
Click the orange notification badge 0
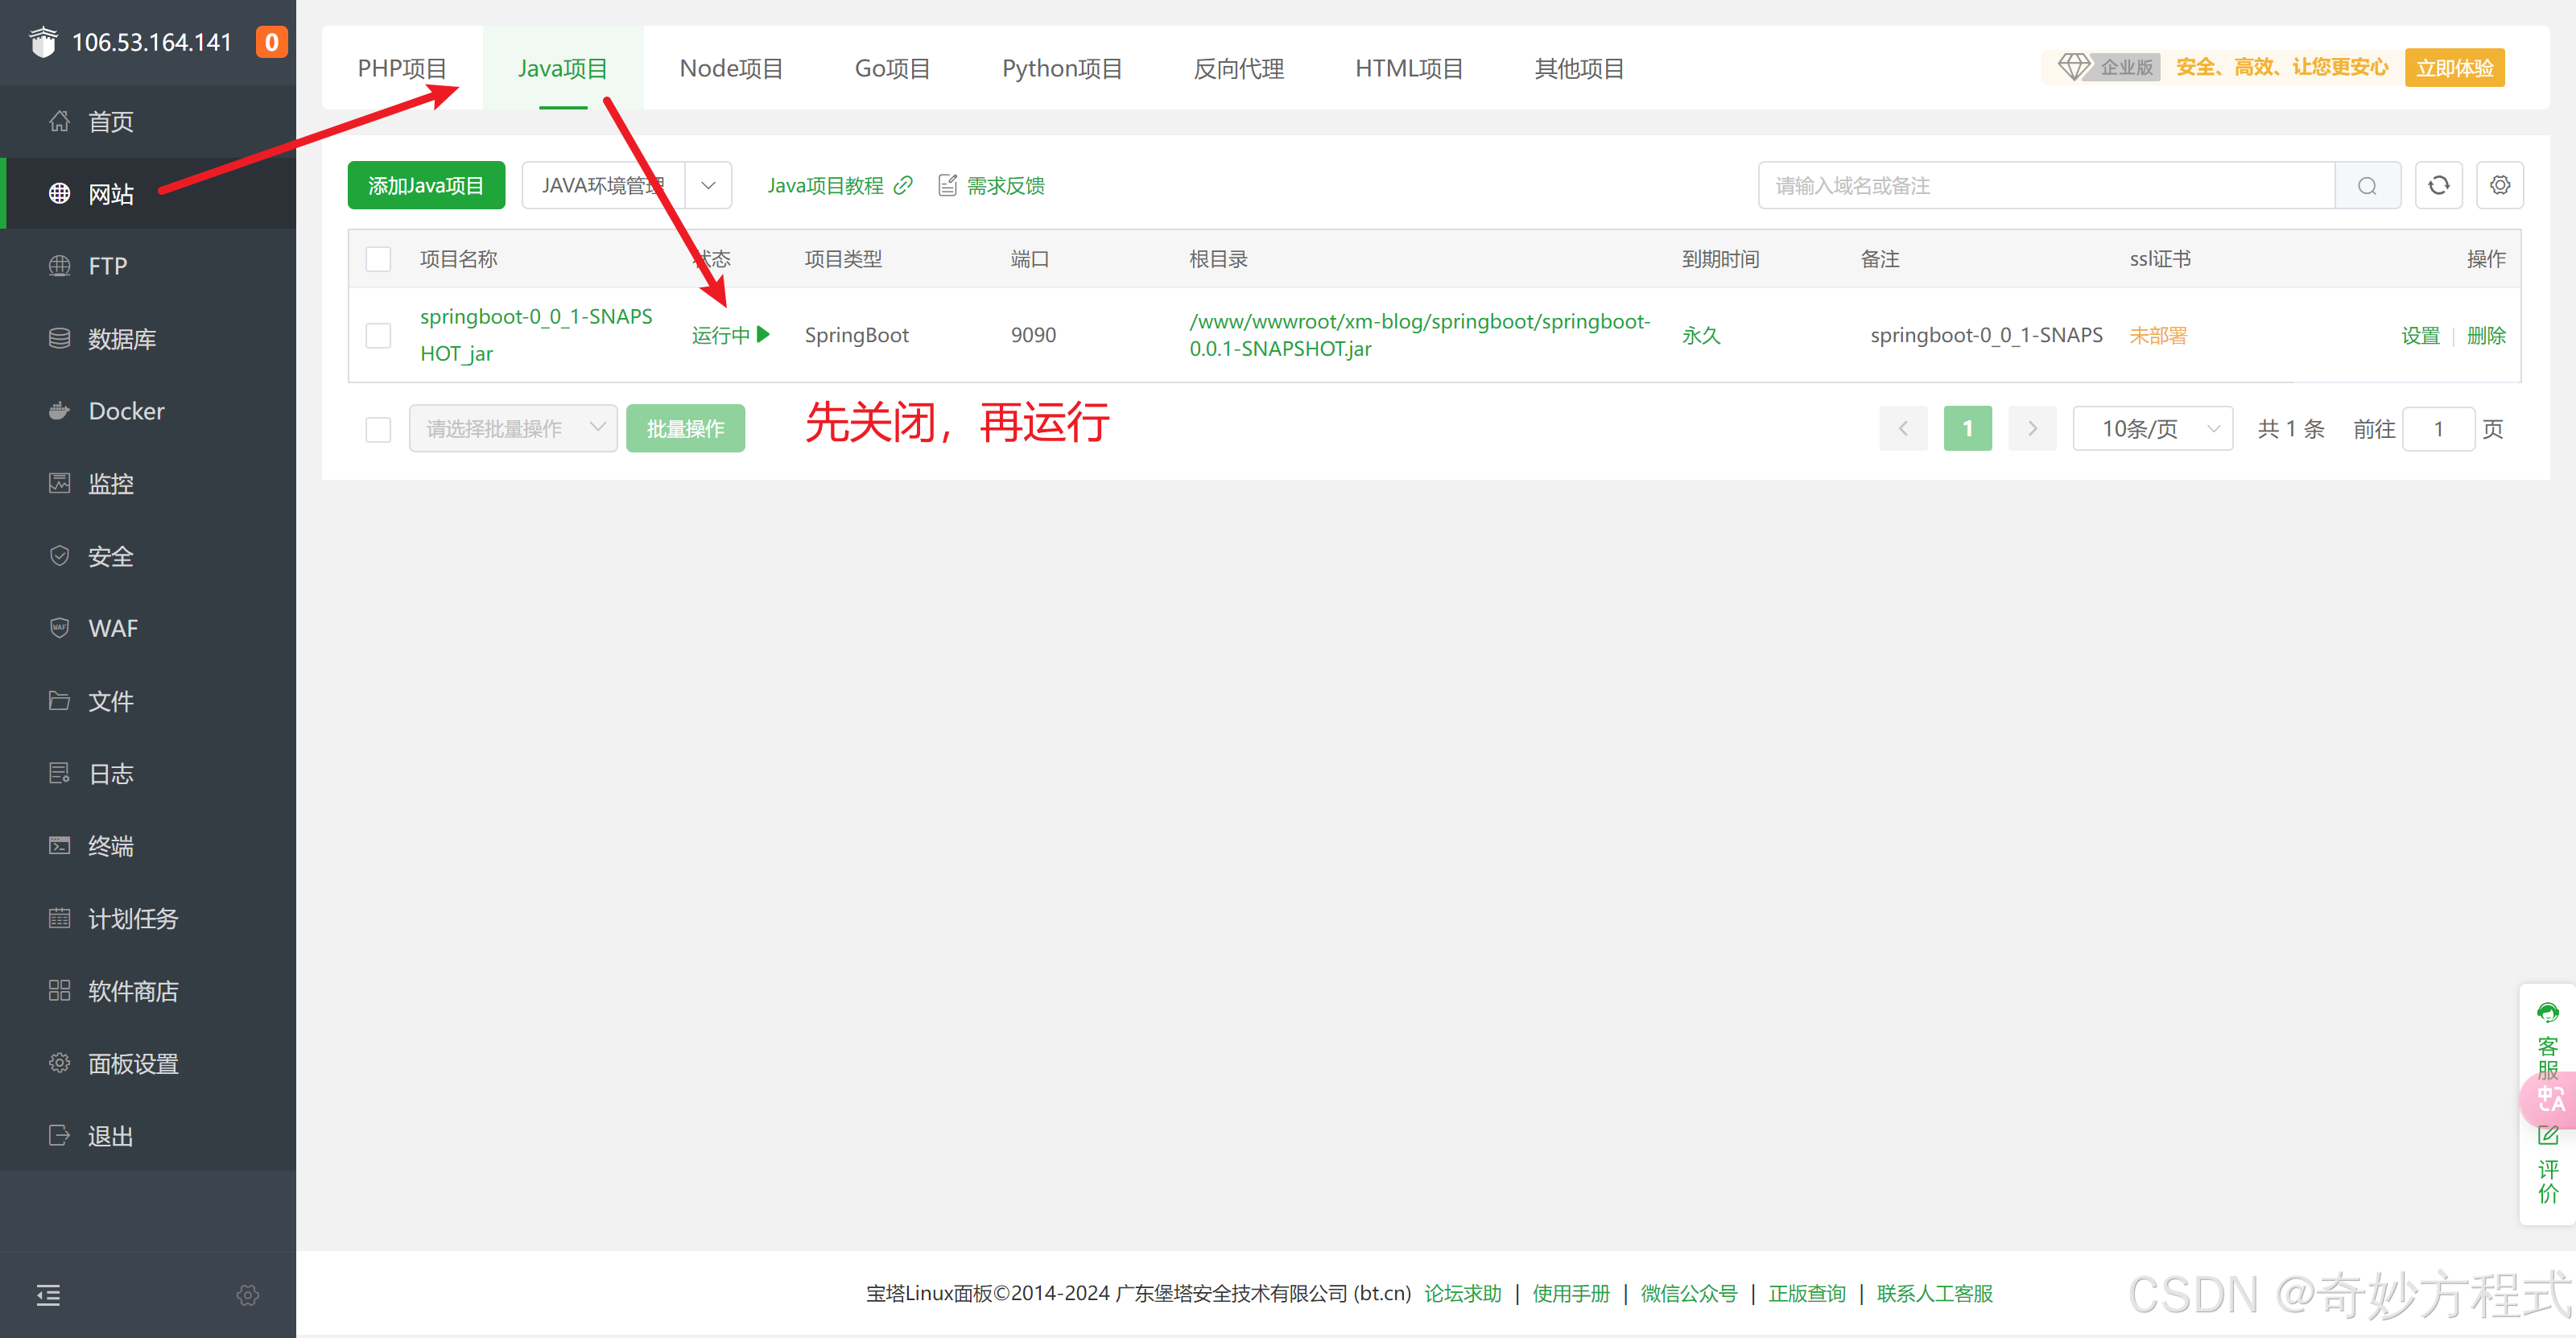click(271, 42)
